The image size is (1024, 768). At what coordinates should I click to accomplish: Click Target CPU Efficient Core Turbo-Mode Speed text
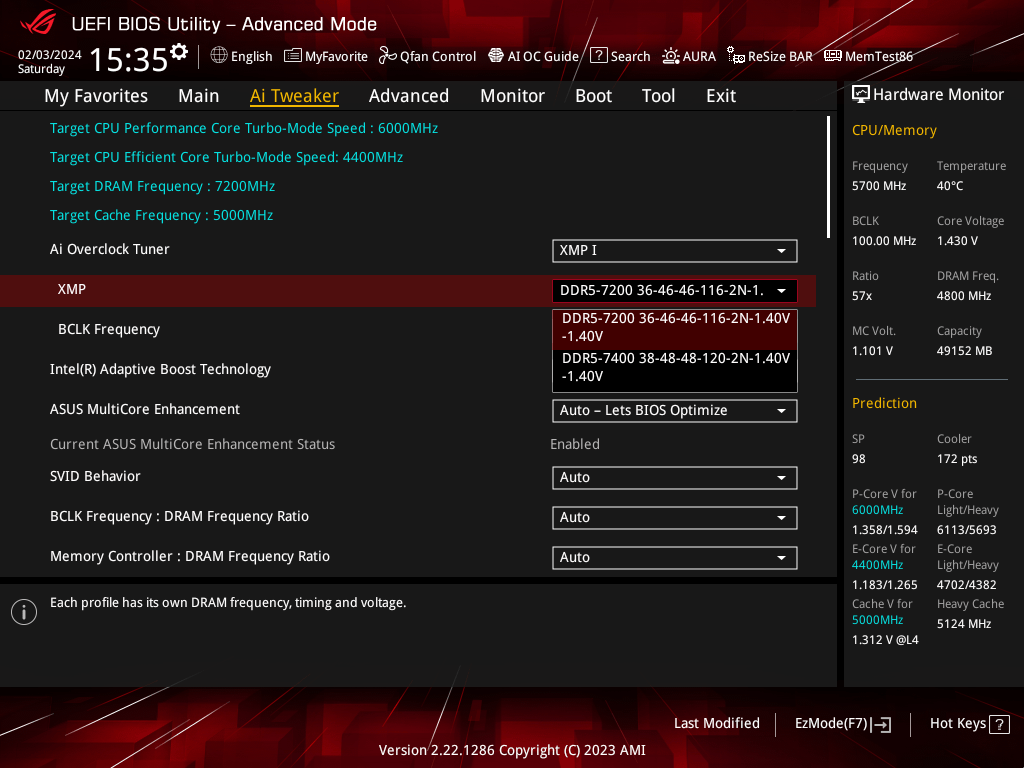coord(227,157)
